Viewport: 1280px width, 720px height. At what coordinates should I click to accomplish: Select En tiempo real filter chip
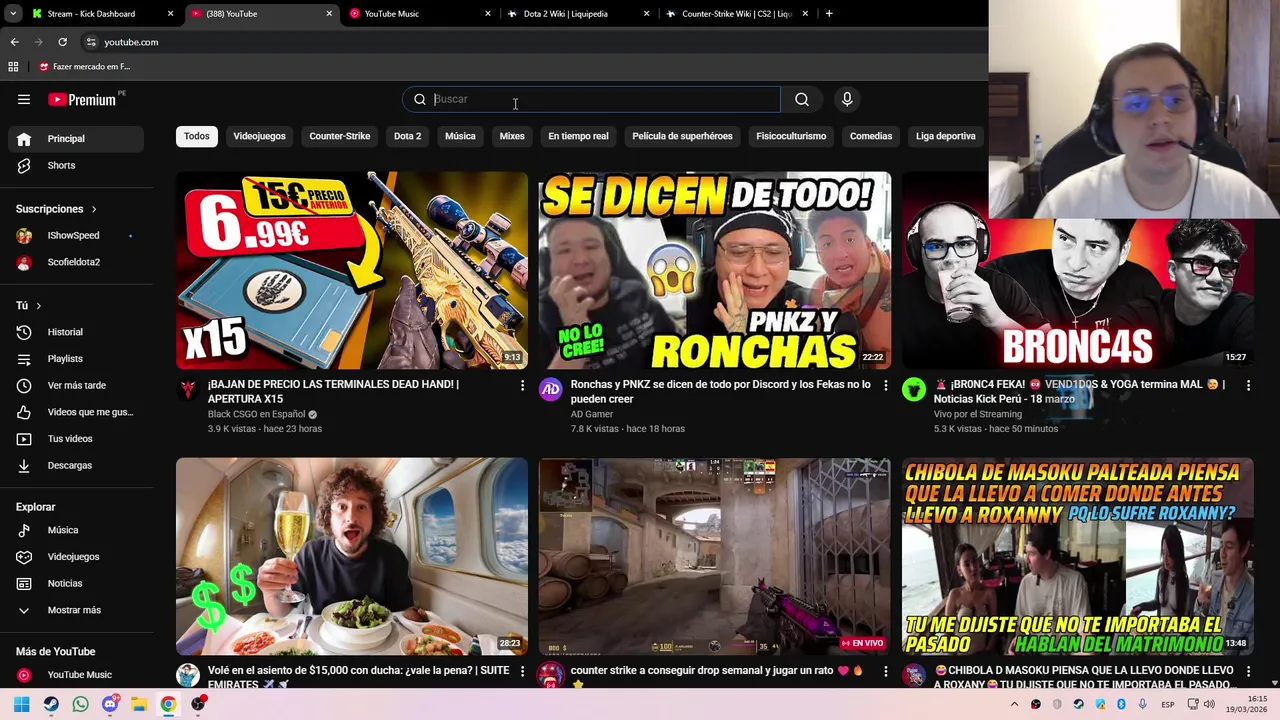[578, 136]
